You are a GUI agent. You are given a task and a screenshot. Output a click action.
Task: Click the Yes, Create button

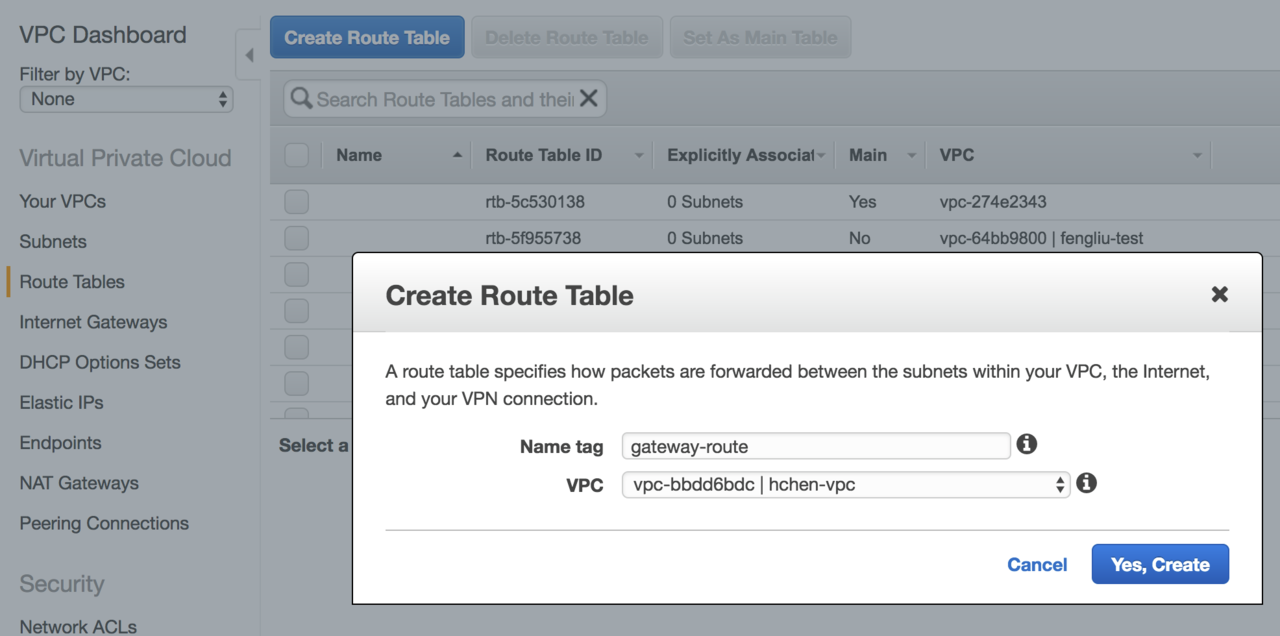point(1160,564)
